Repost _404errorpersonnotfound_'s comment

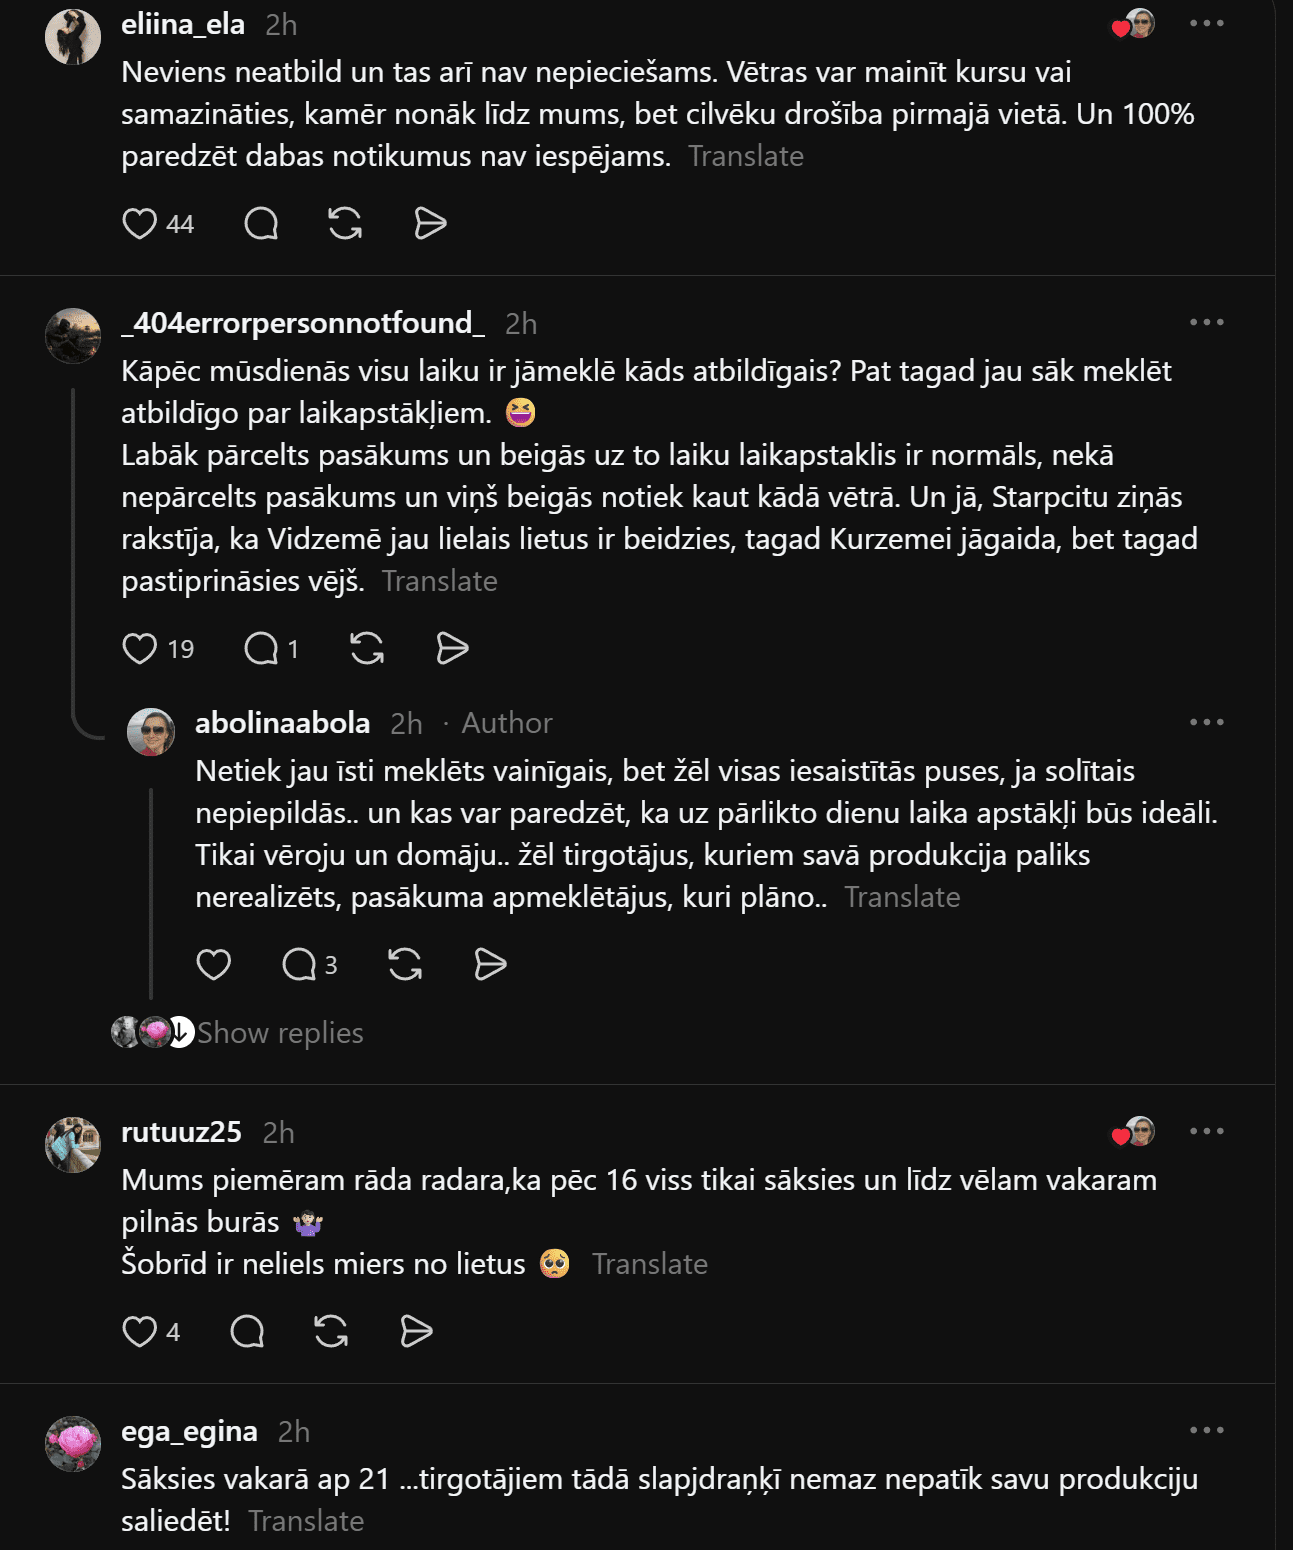pos(367,648)
